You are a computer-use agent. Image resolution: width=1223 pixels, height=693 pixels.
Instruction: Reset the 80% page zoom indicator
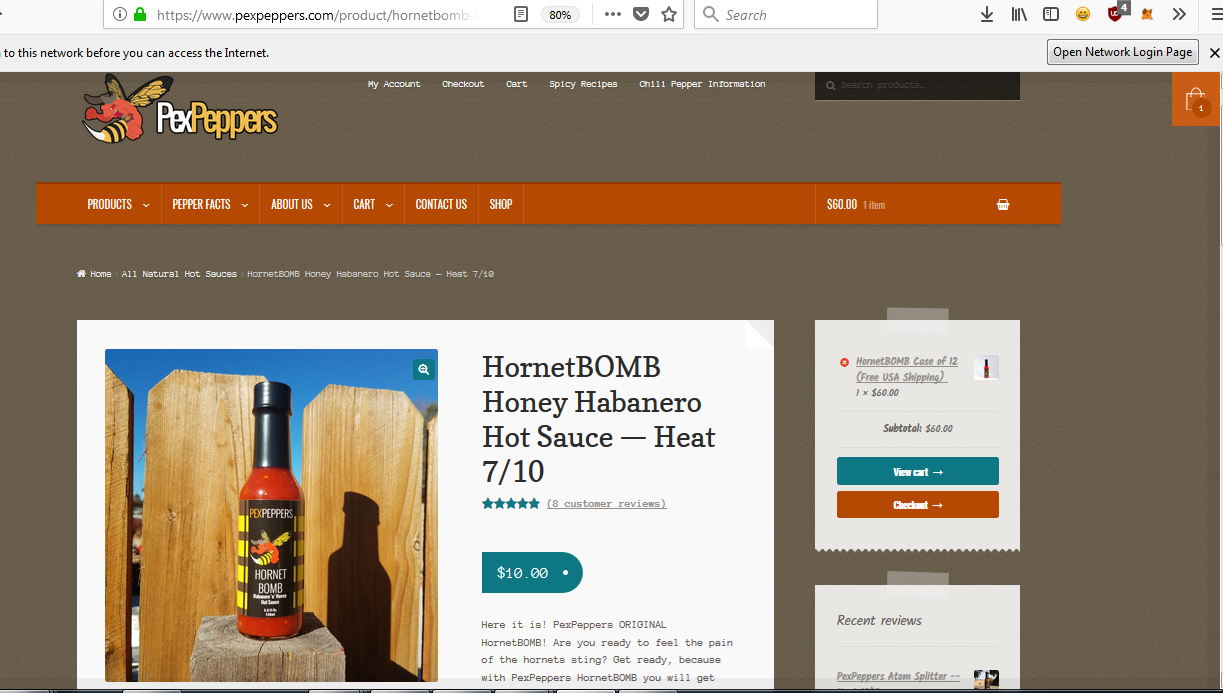pos(561,15)
